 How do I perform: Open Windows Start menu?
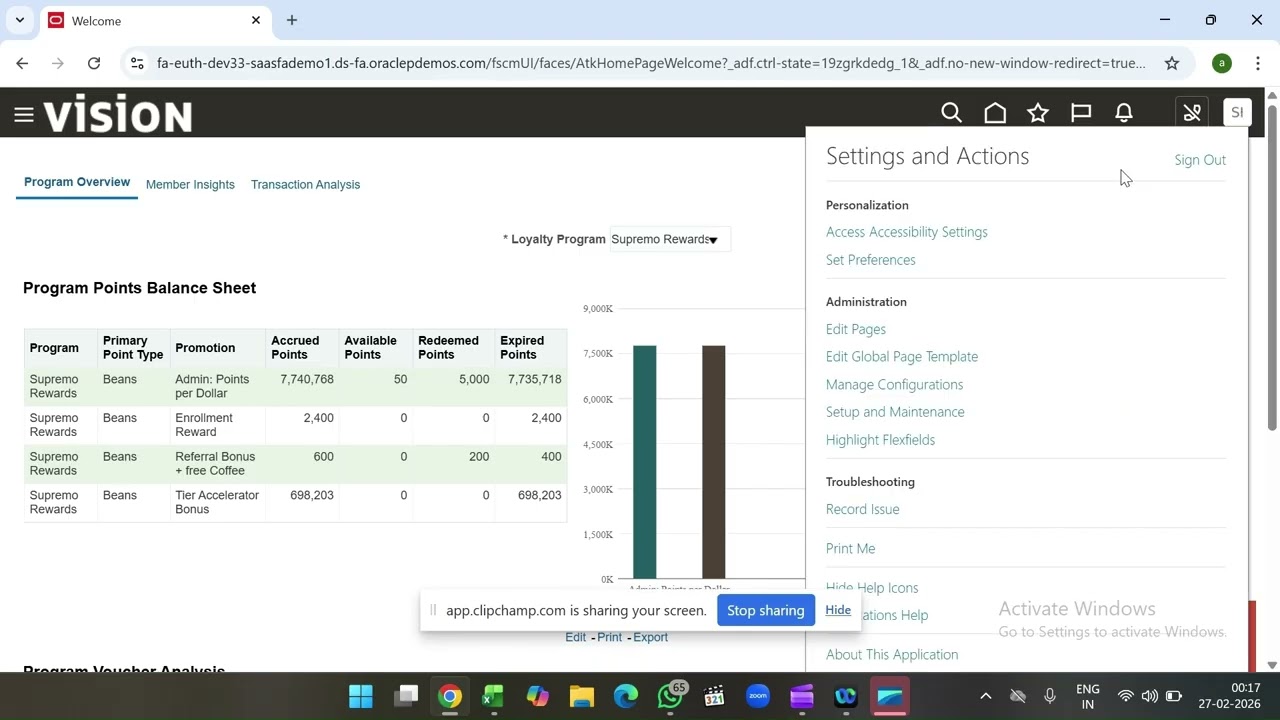[x=361, y=696]
